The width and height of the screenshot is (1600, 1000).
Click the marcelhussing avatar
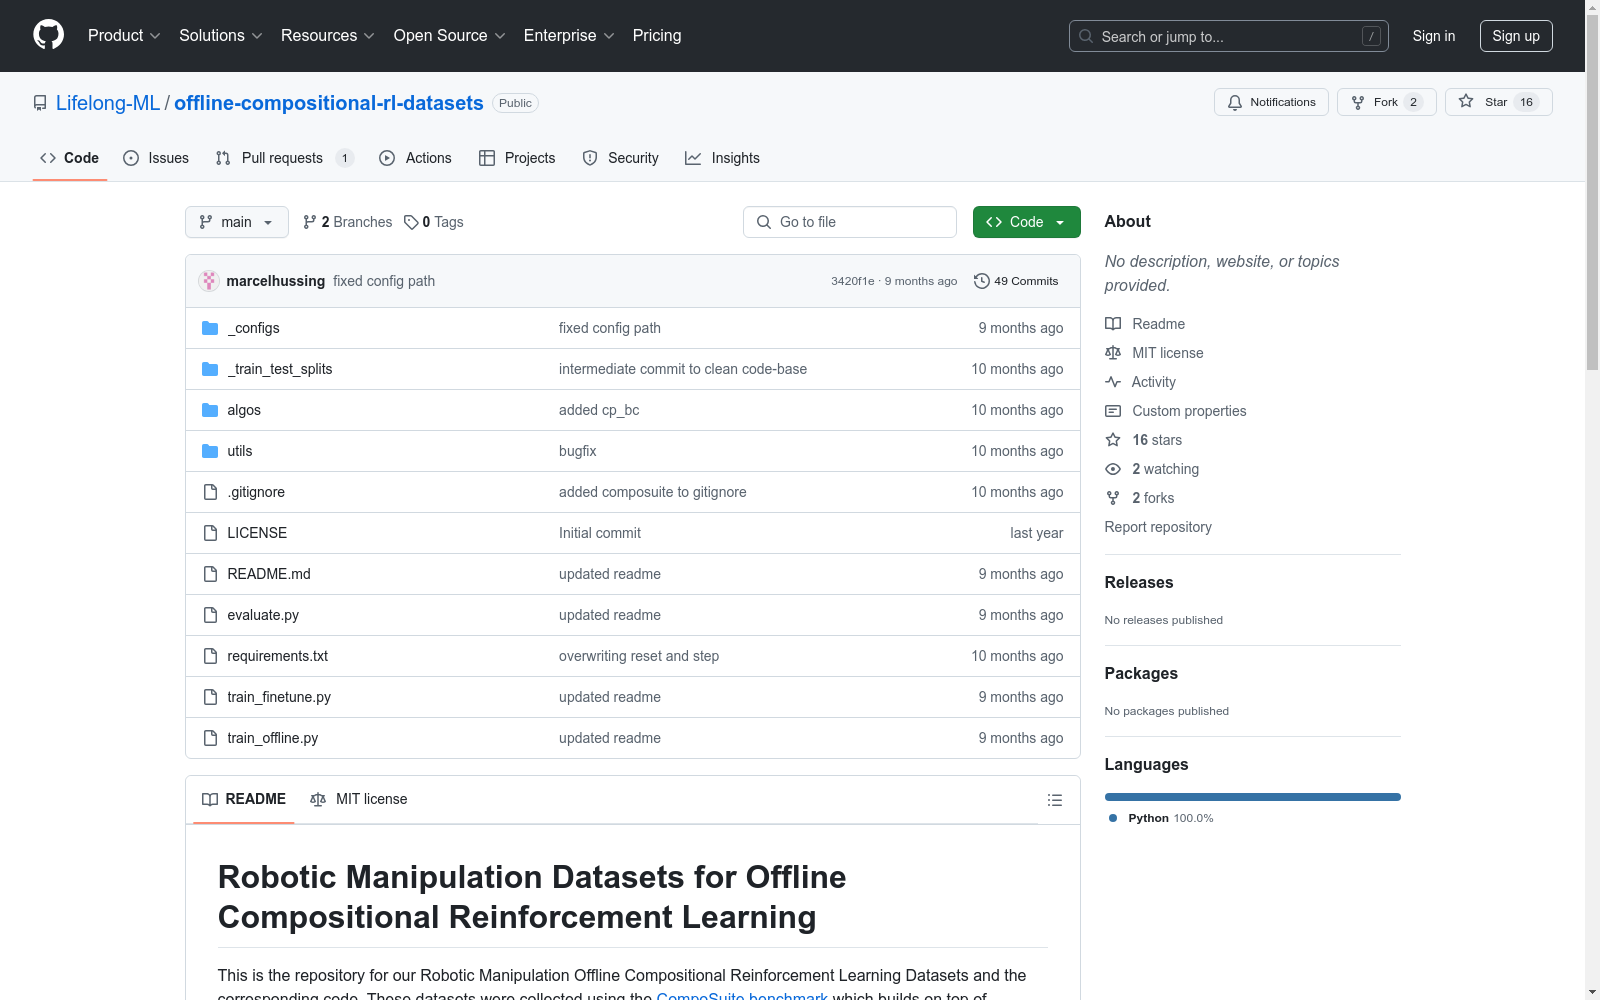(209, 281)
